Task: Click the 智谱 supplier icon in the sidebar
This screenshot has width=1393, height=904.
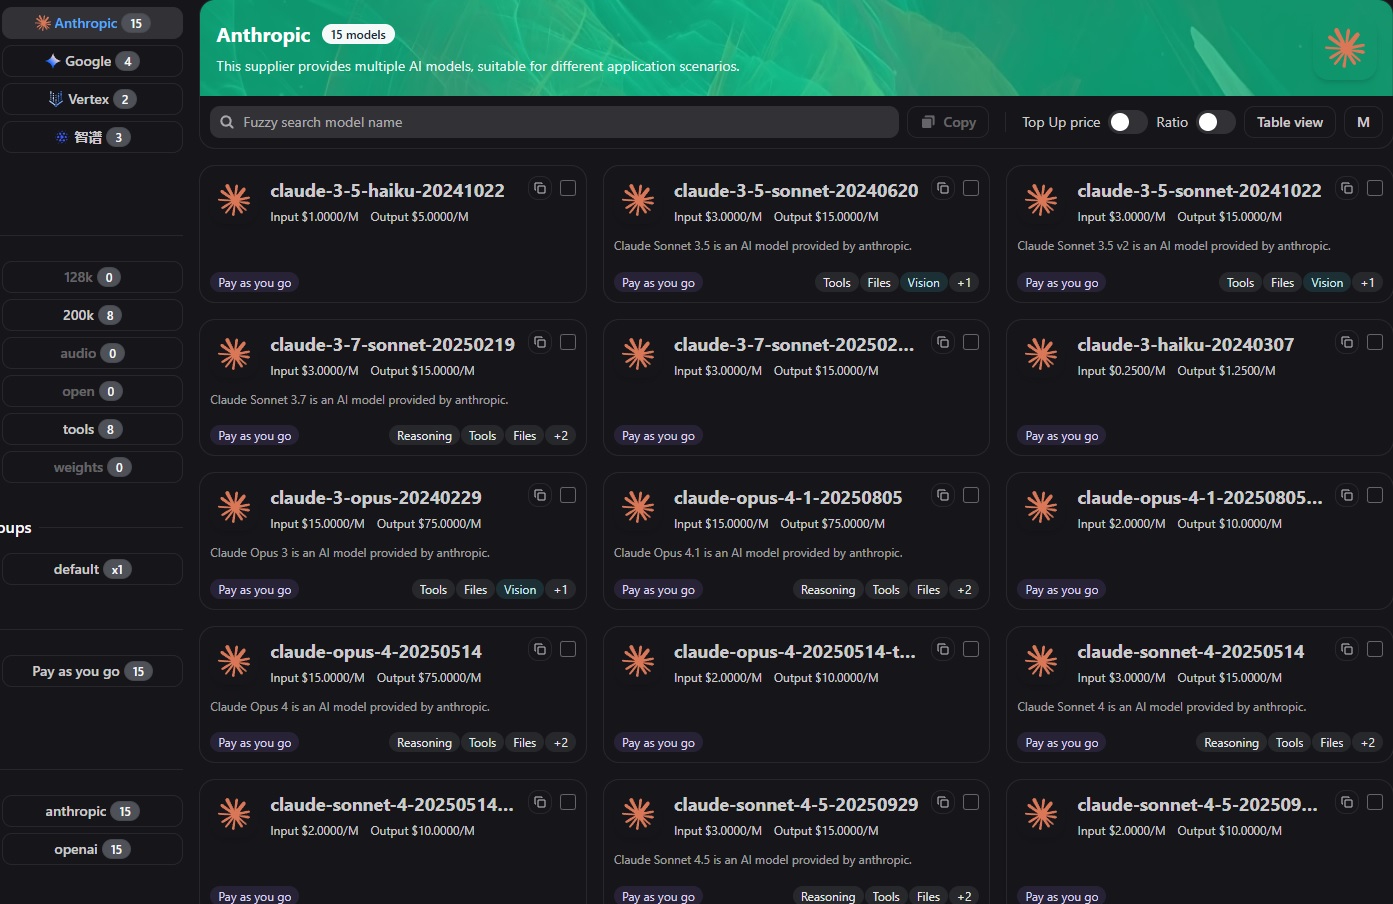Action: 62,137
